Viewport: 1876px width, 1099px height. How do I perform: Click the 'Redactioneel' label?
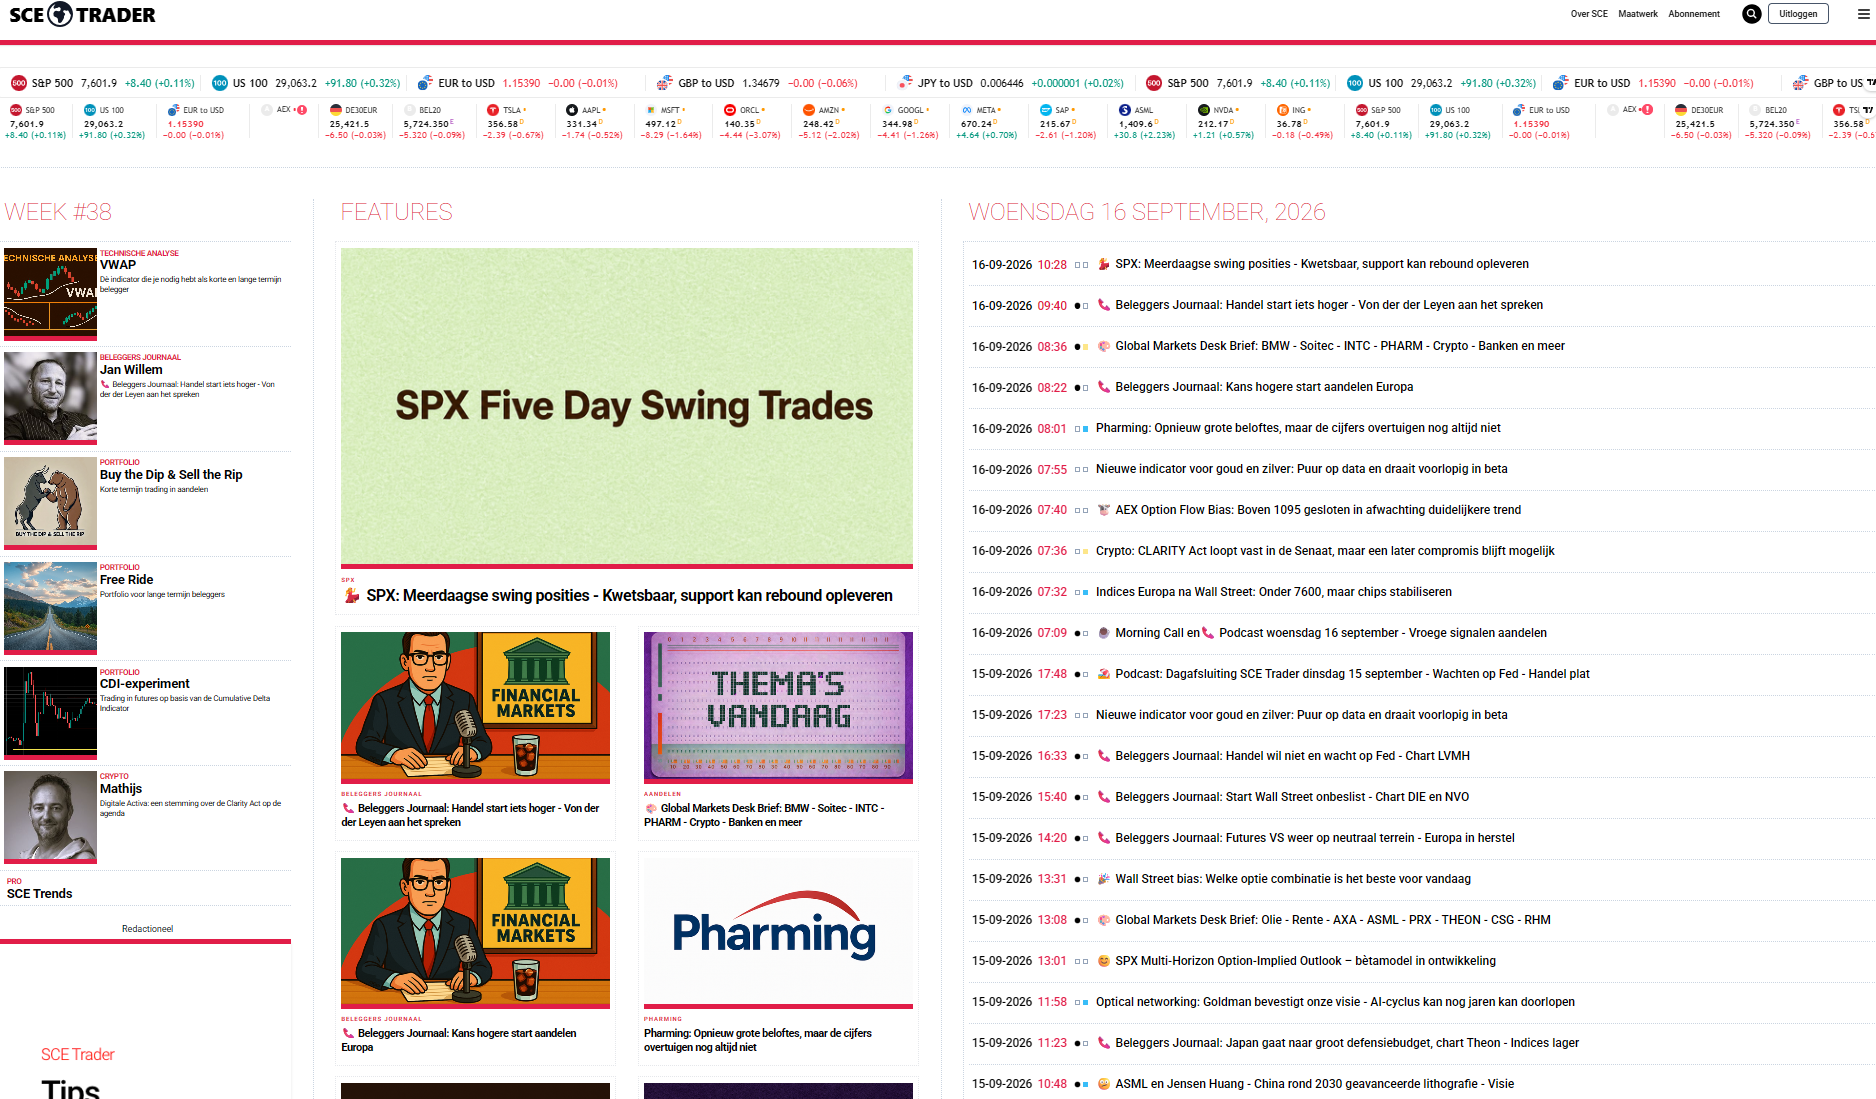(x=147, y=929)
